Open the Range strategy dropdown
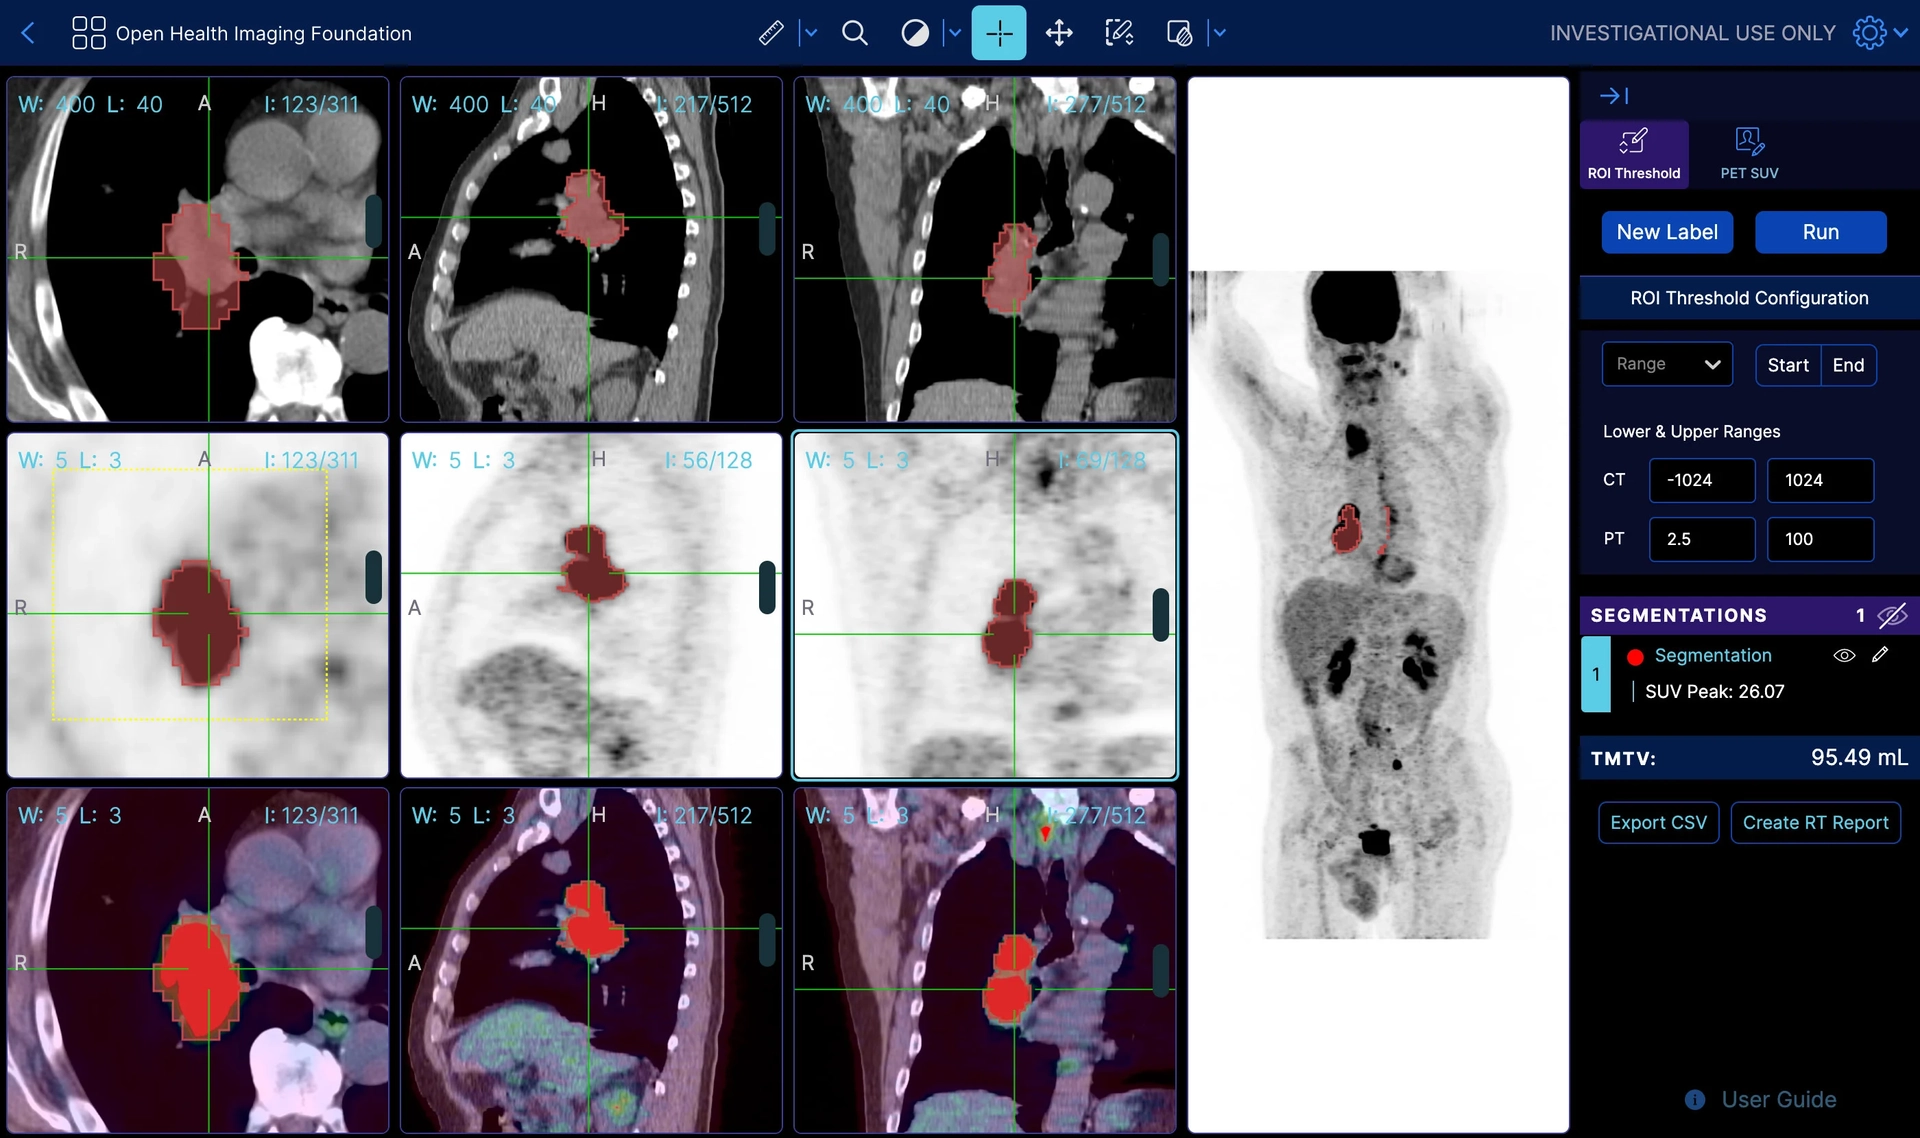 [1667, 365]
